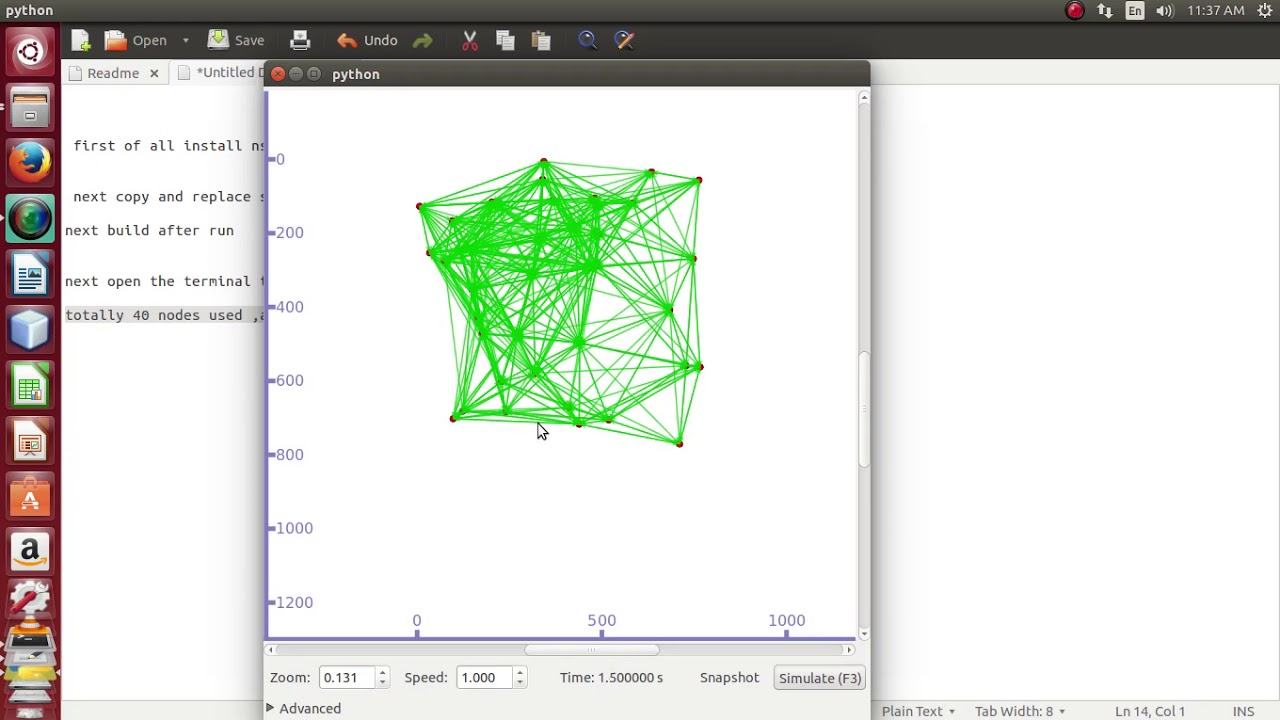Open the sound volume indicator
1280x720 pixels.
pyautogui.click(x=1164, y=11)
